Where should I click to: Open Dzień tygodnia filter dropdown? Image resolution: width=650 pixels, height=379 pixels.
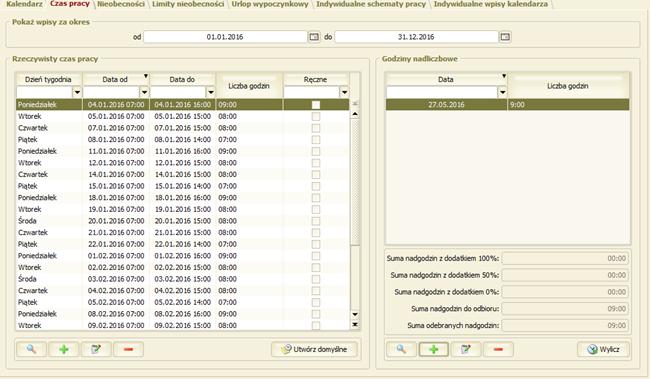pyautogui.click(x=77, y=92)
